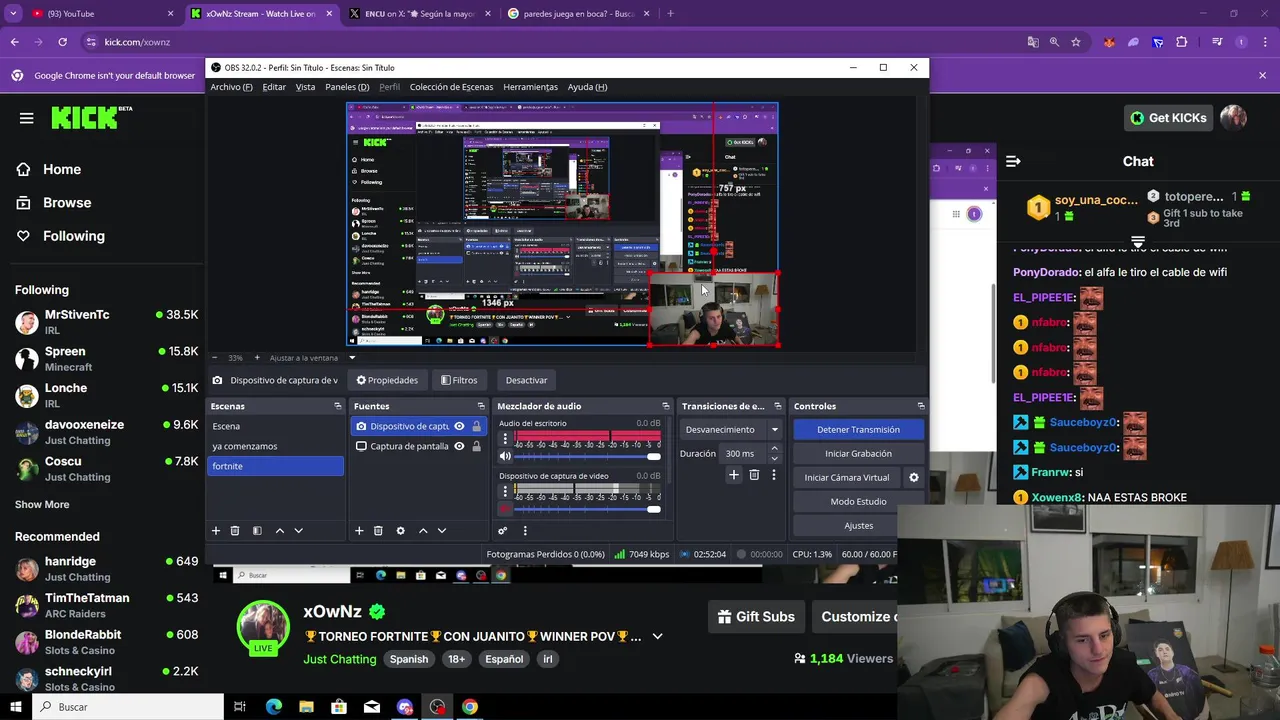Open File Explorer from taskbar
The image size is (1280, 720).
click(x=306, y=707)
